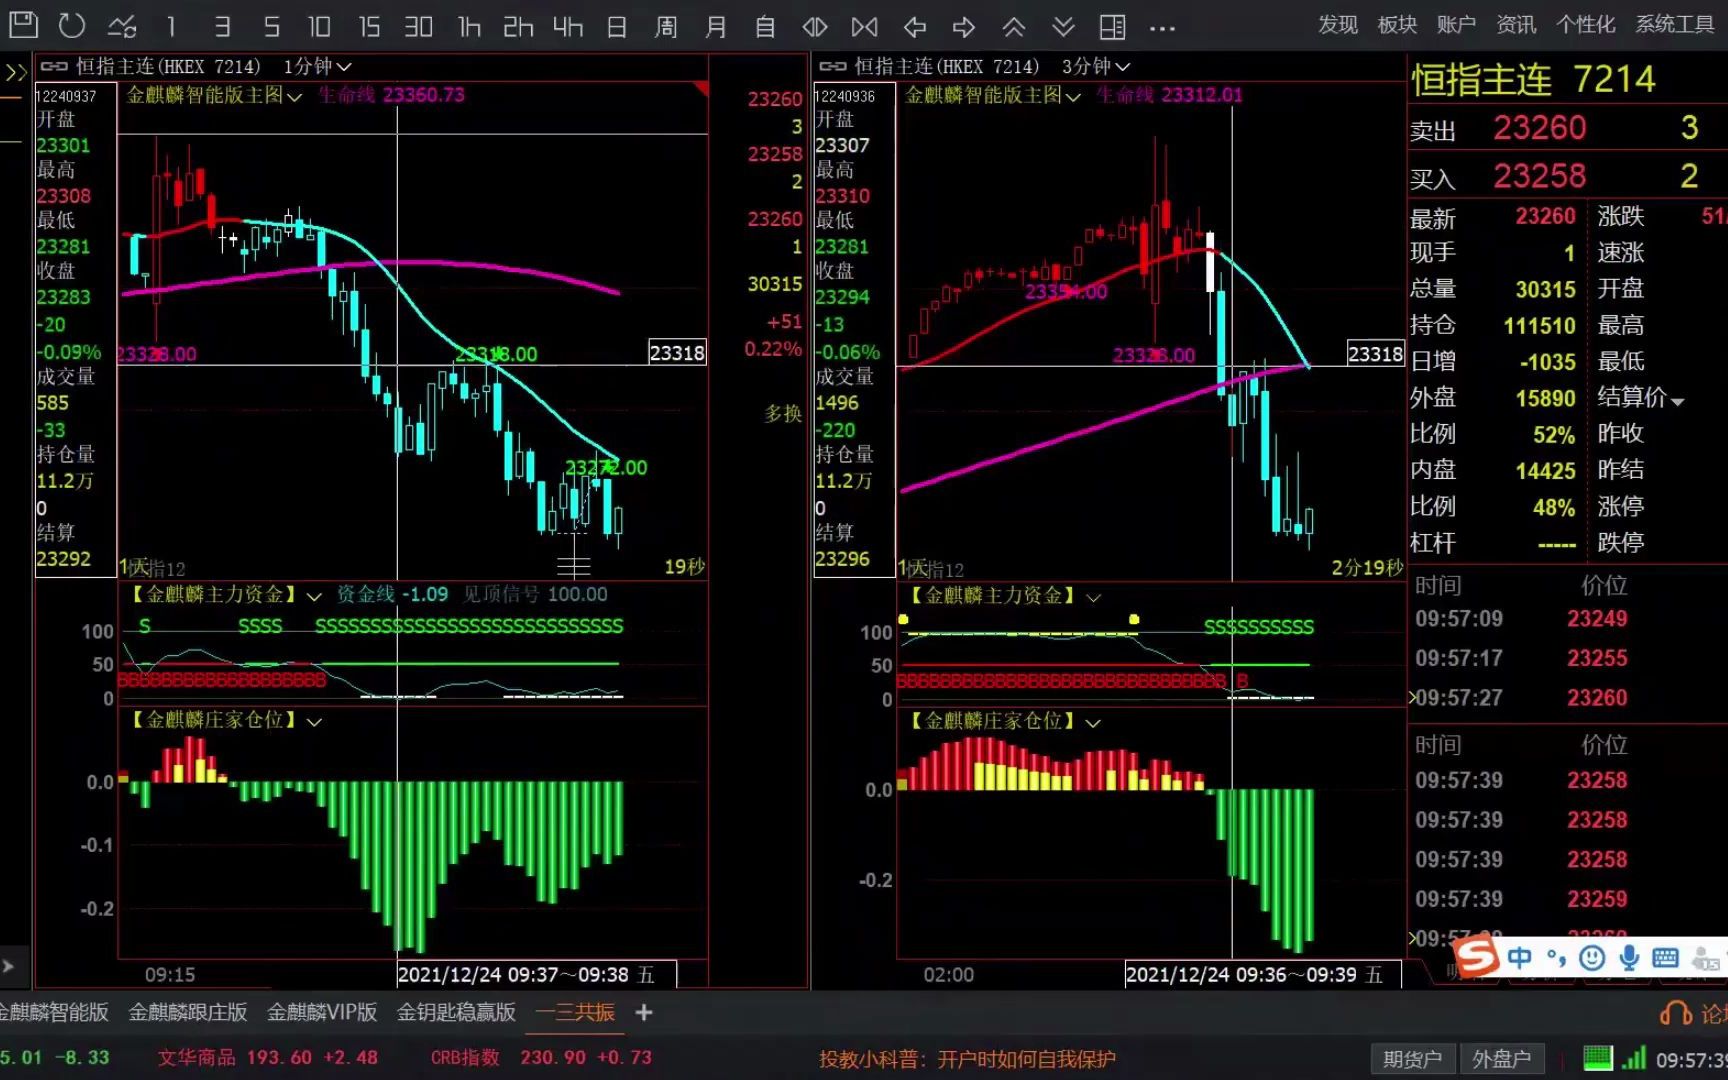Switch to 一三共振 tab
Image resolution: width=1728 pixels, height=1080 pixels.
pyautogui.click(x=575, y=1012)
